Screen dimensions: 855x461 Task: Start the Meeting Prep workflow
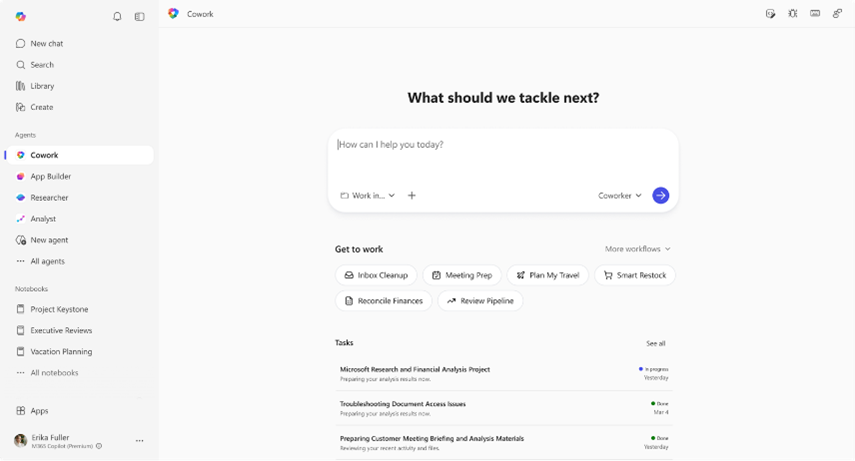(462, 276)
